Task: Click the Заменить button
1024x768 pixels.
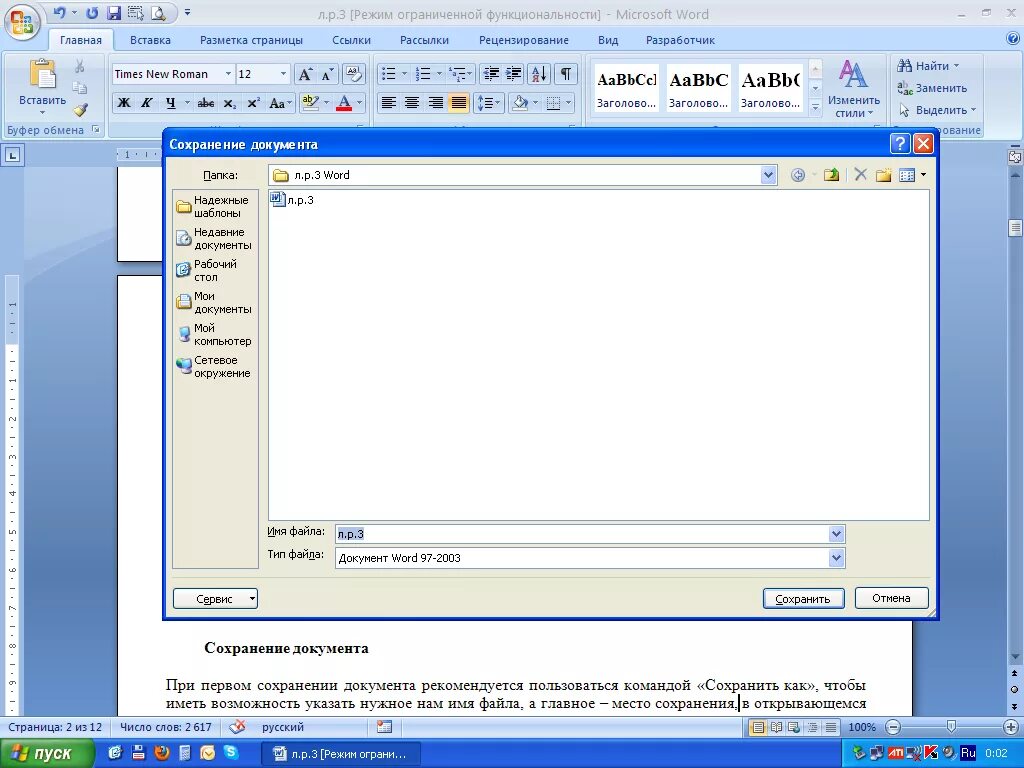Action: point(933,88)
